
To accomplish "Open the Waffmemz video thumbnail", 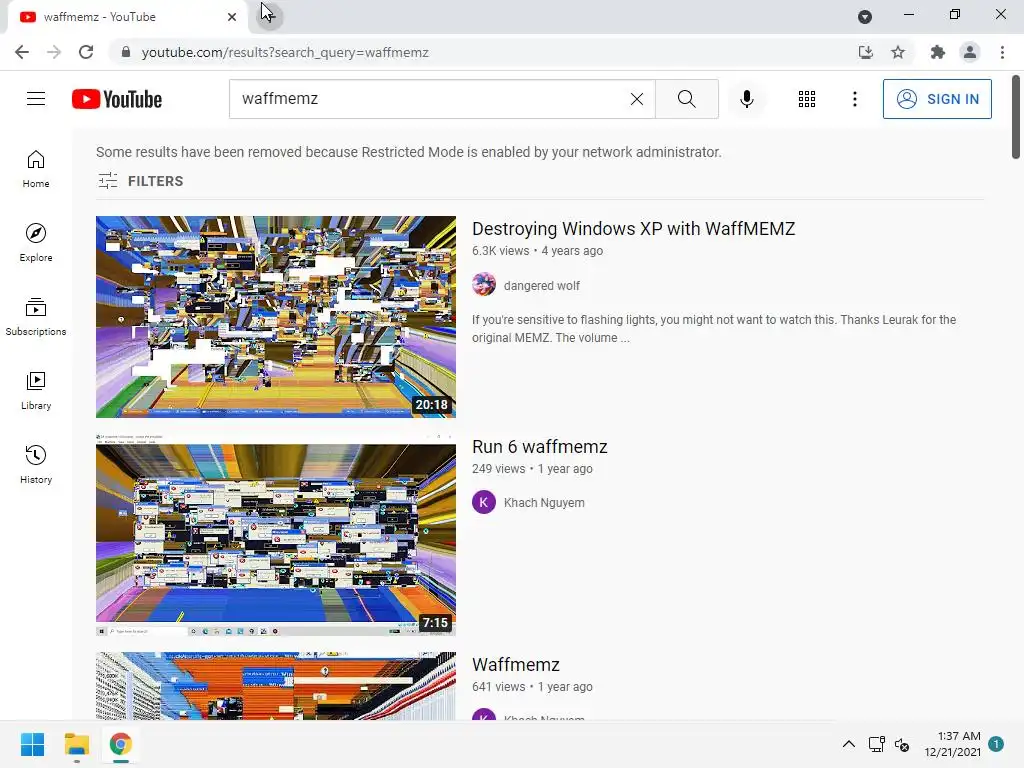I will 276,686.
